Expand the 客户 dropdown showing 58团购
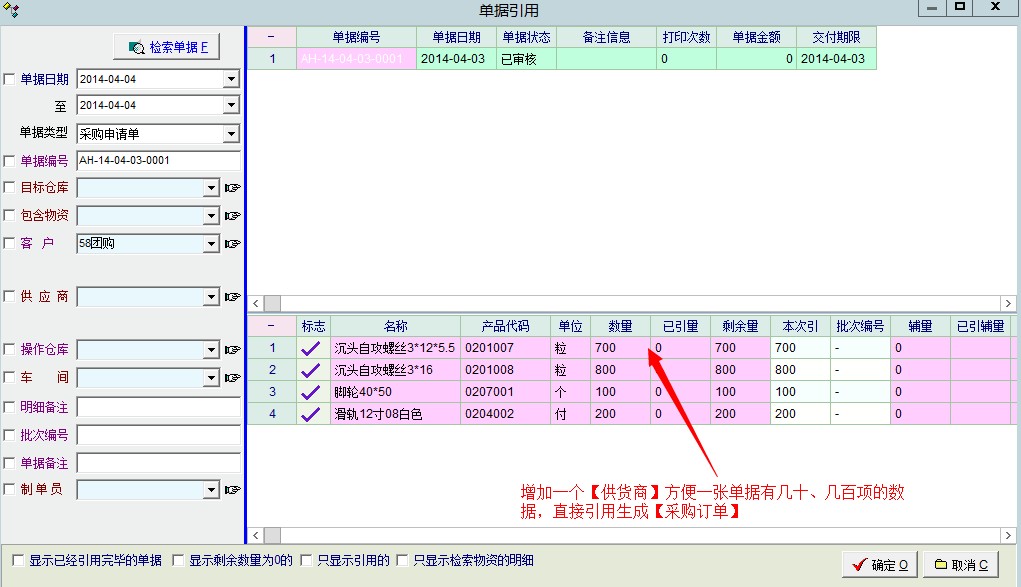 coord(210,243)
